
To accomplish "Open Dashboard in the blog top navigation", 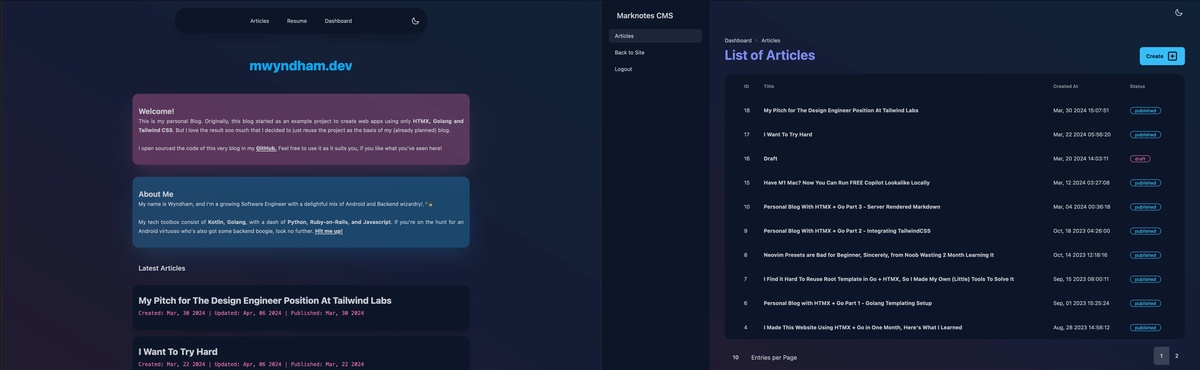I will click(x=338, y=21).
